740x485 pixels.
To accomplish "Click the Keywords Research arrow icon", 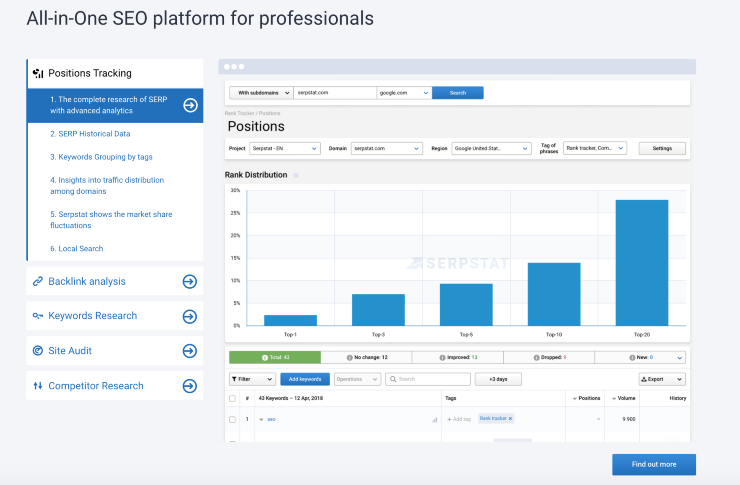I will click(x=189, y=317).
